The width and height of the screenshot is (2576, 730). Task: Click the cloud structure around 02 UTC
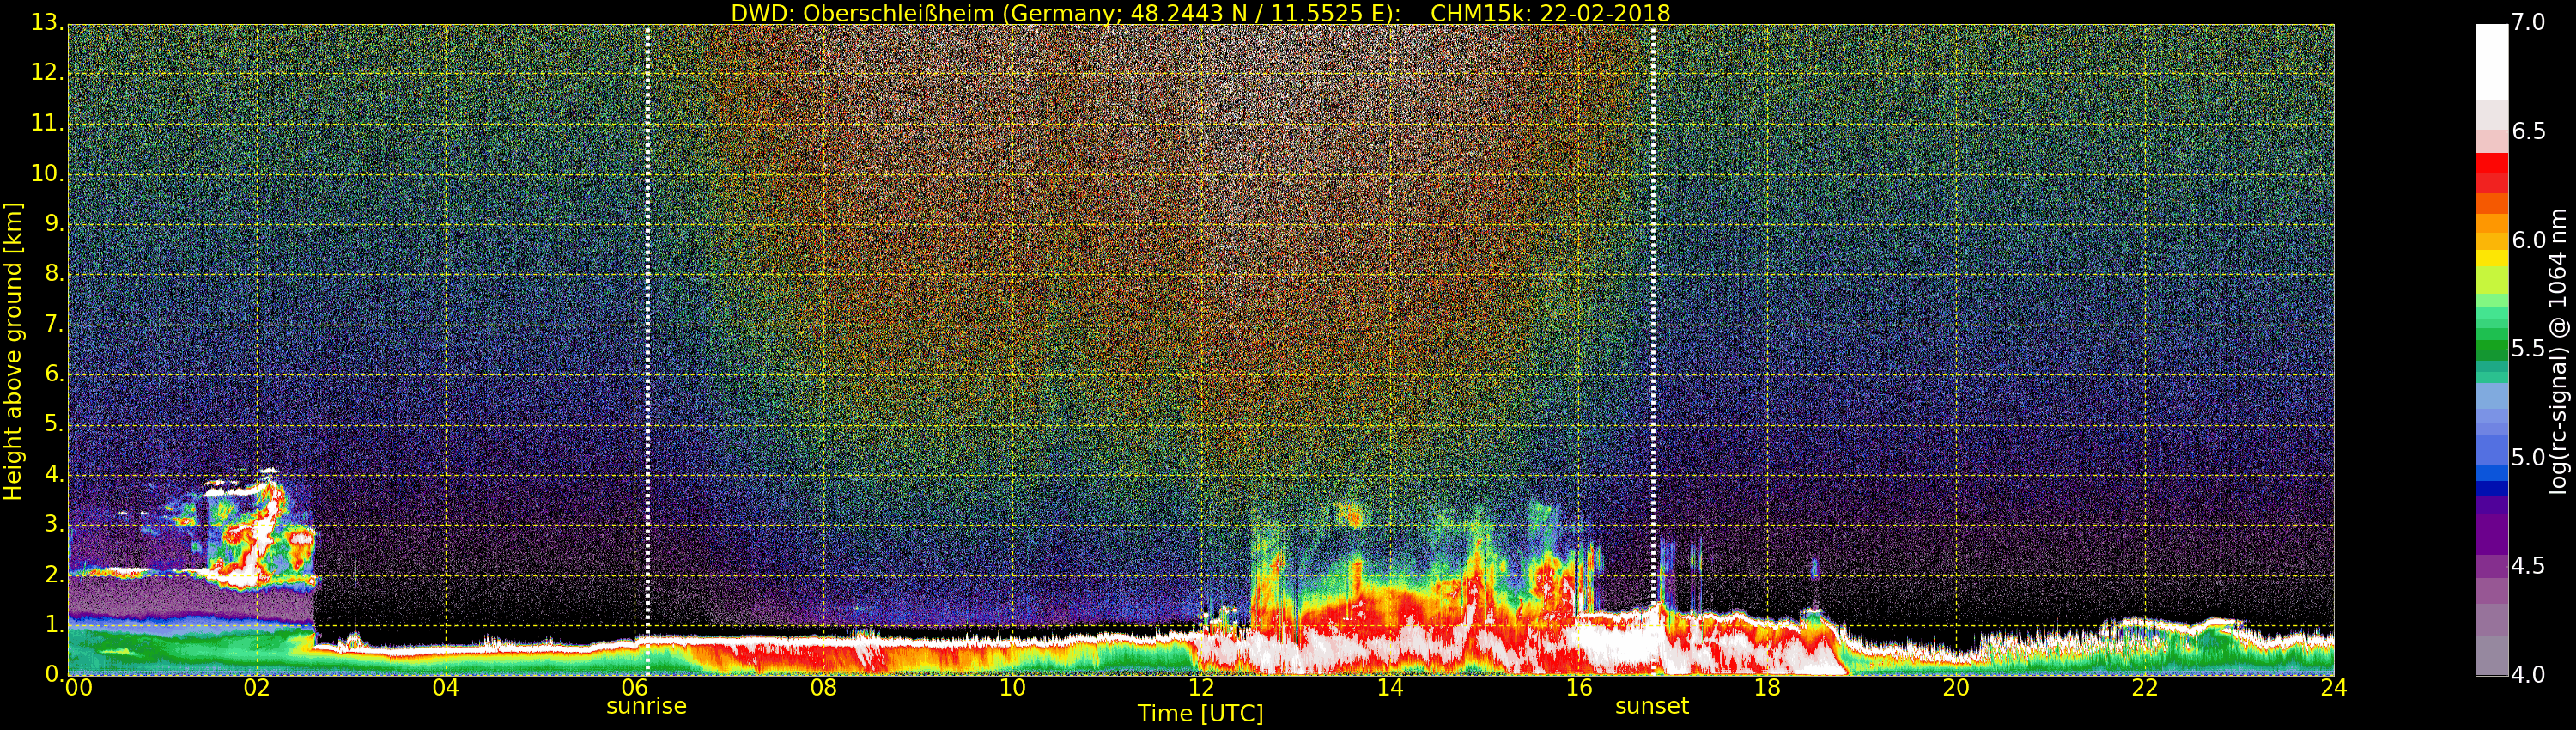click(250, 535)
